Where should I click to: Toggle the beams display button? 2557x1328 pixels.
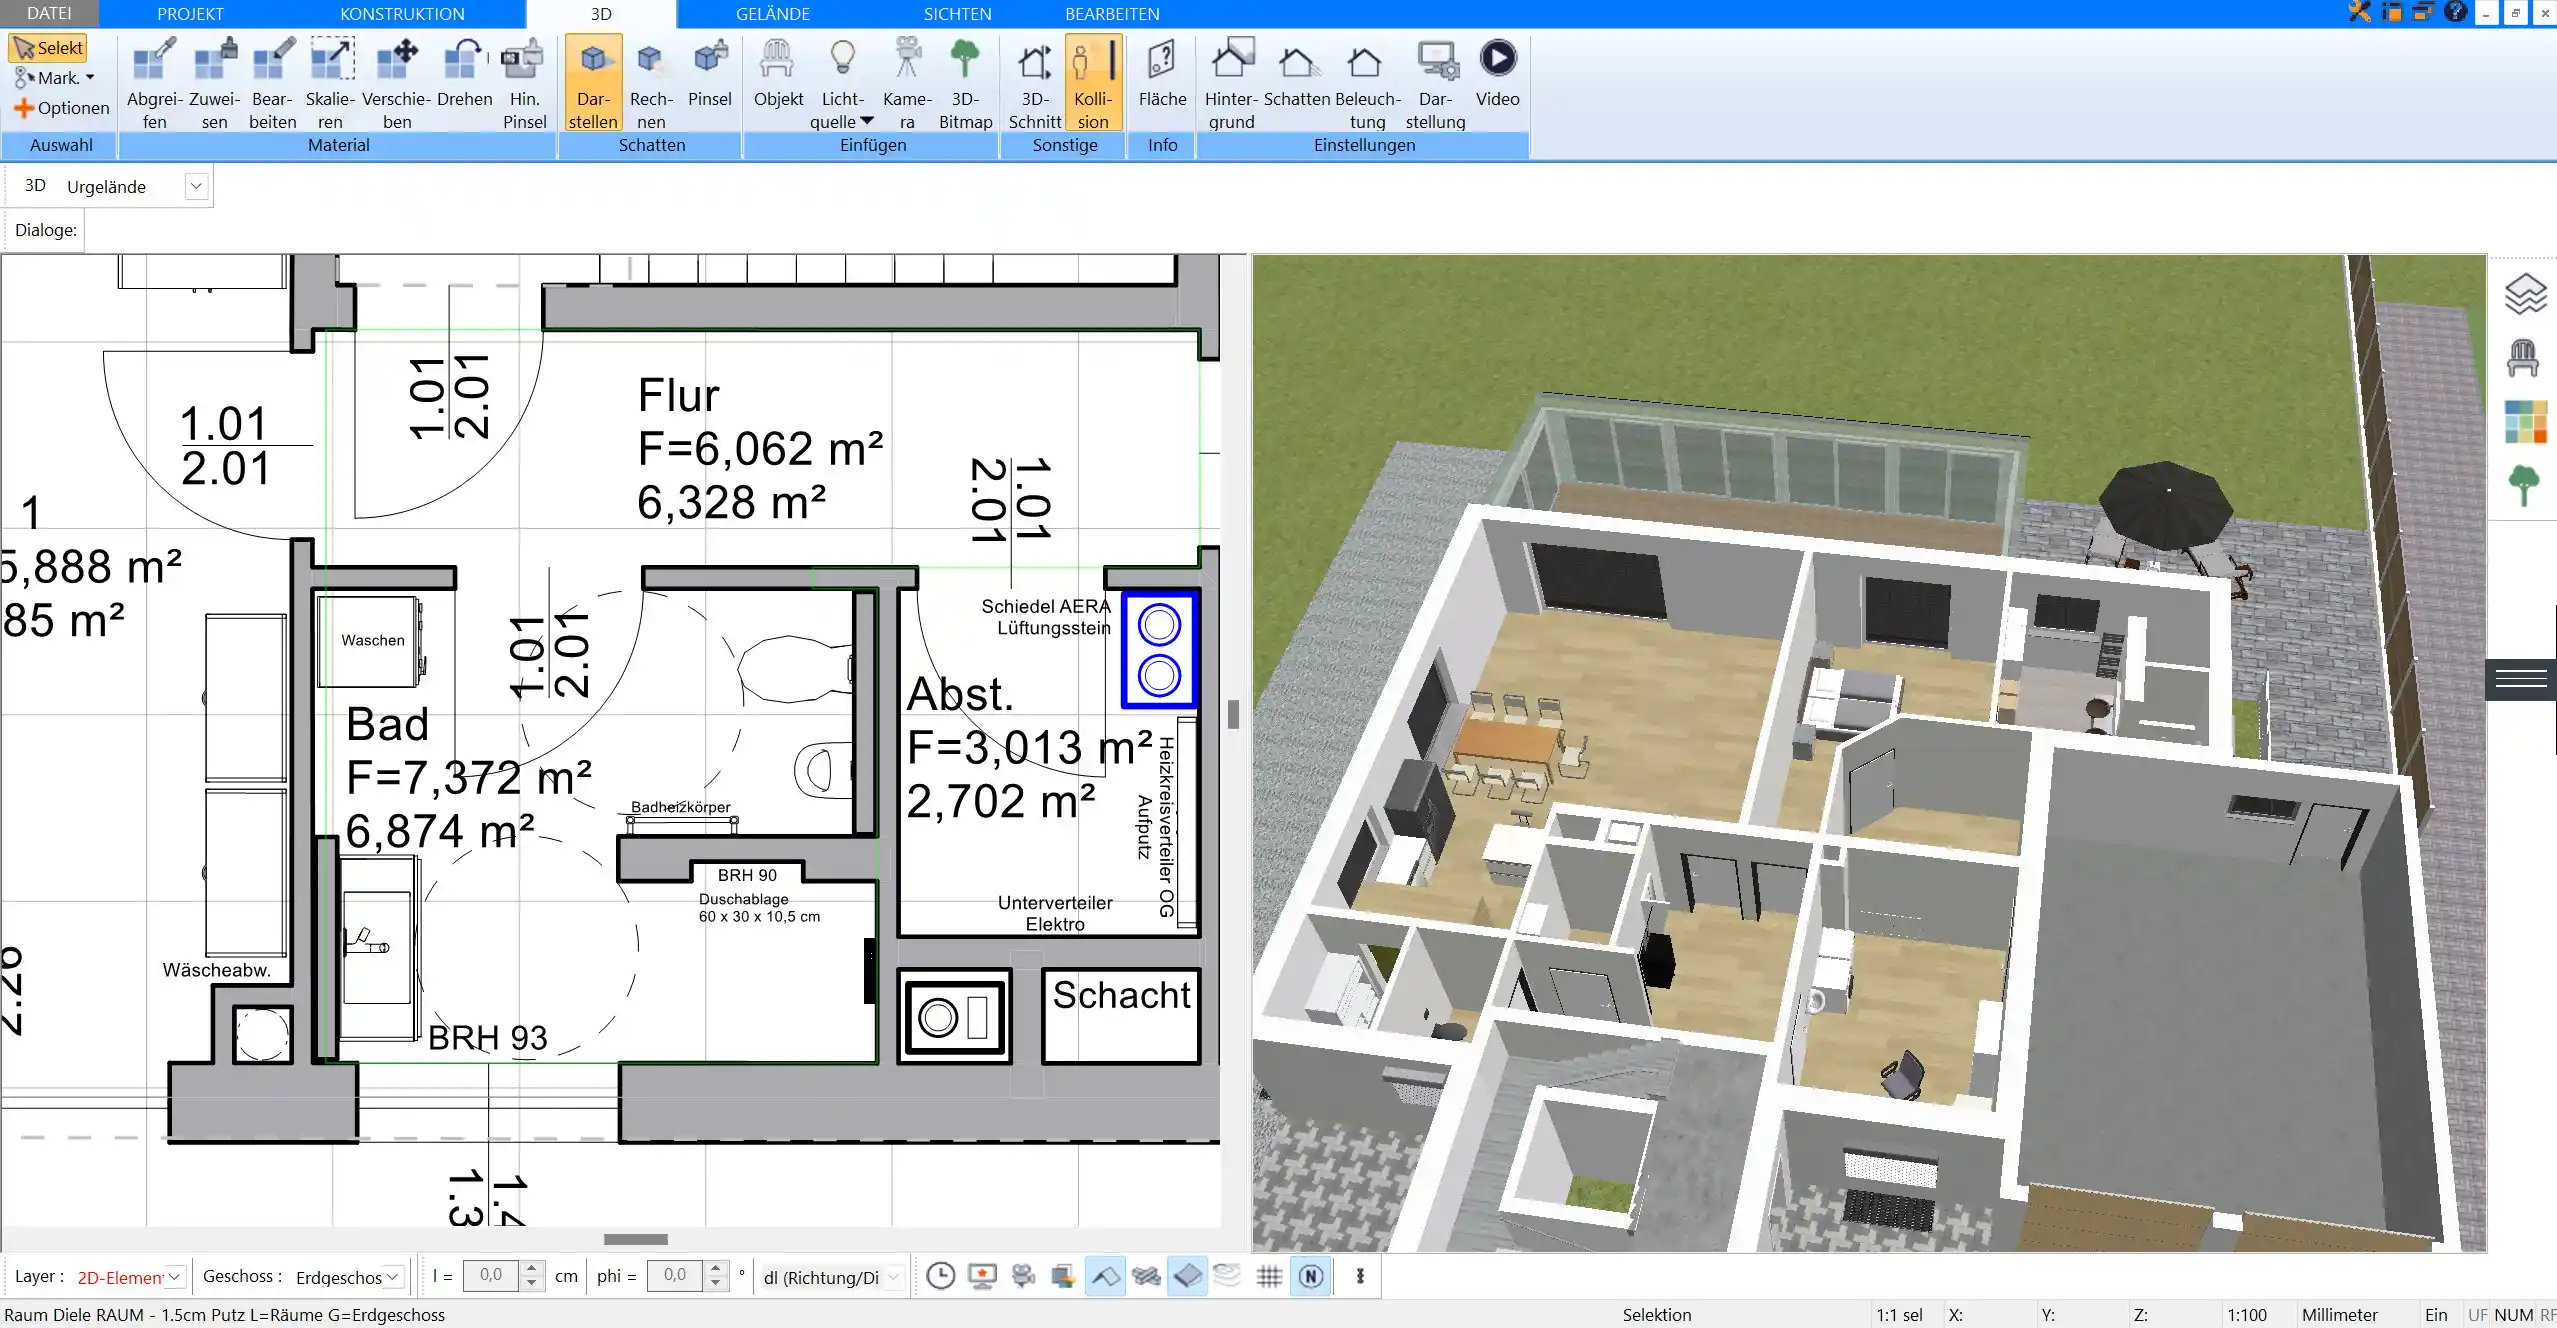(1146, 1276)
